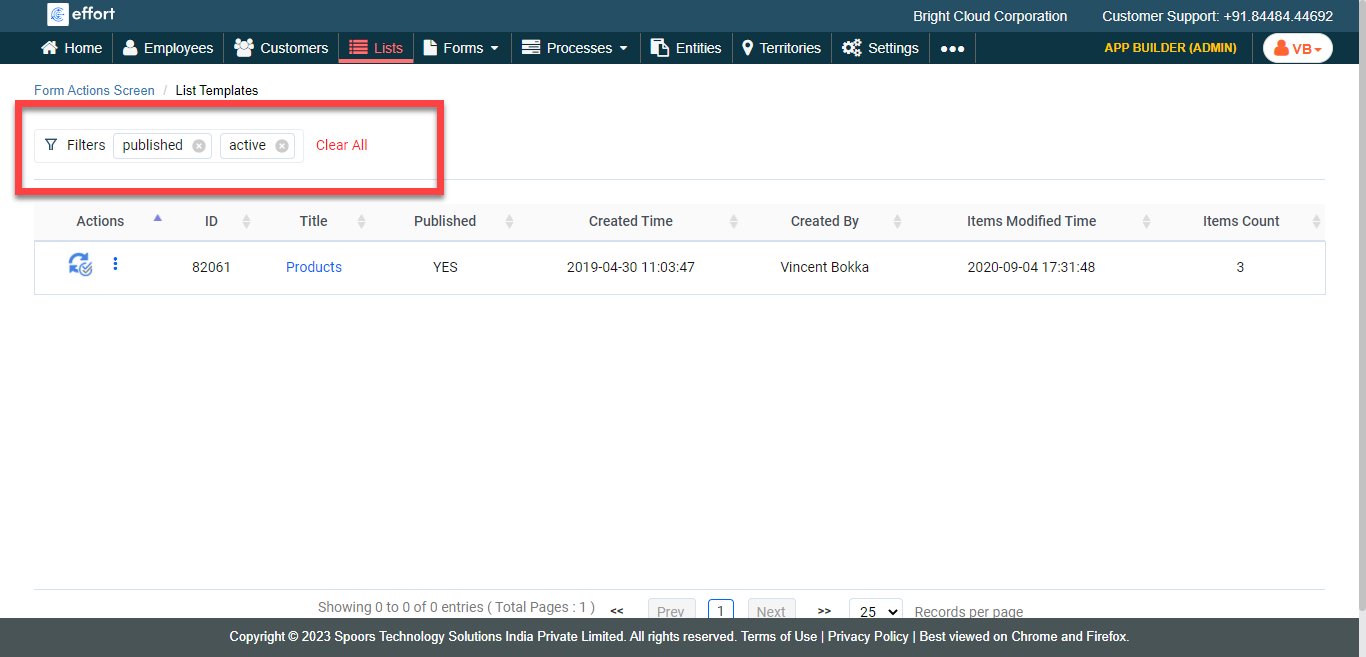The width and height of the screenshot is (1366, 657).
Task: Click the sync refresh icon for Products
Action: click(x=80, y=265)
